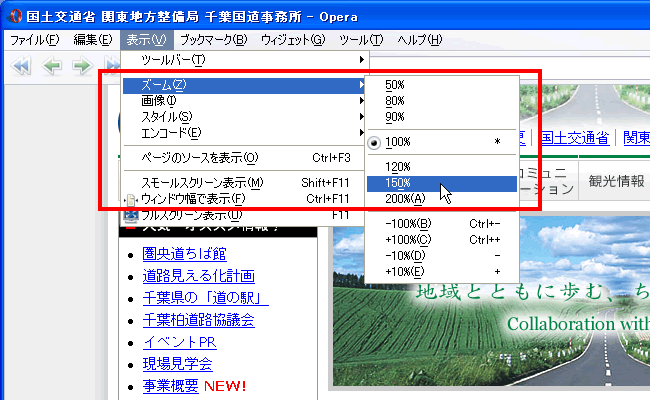650x400 pixels.
Task: Choose +100%(C) zoom increase
Action: pyautogui.click(x=442, y=240)
